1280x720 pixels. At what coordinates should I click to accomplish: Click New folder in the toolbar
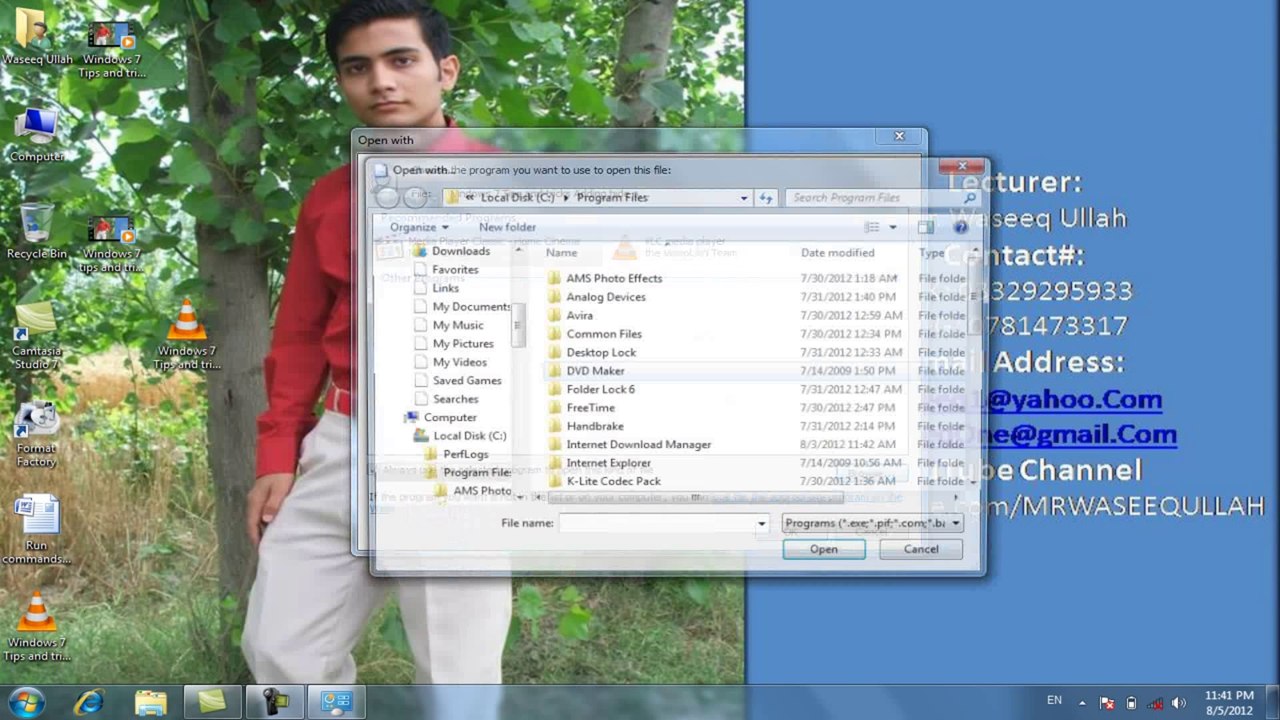[x=507, y=227]
